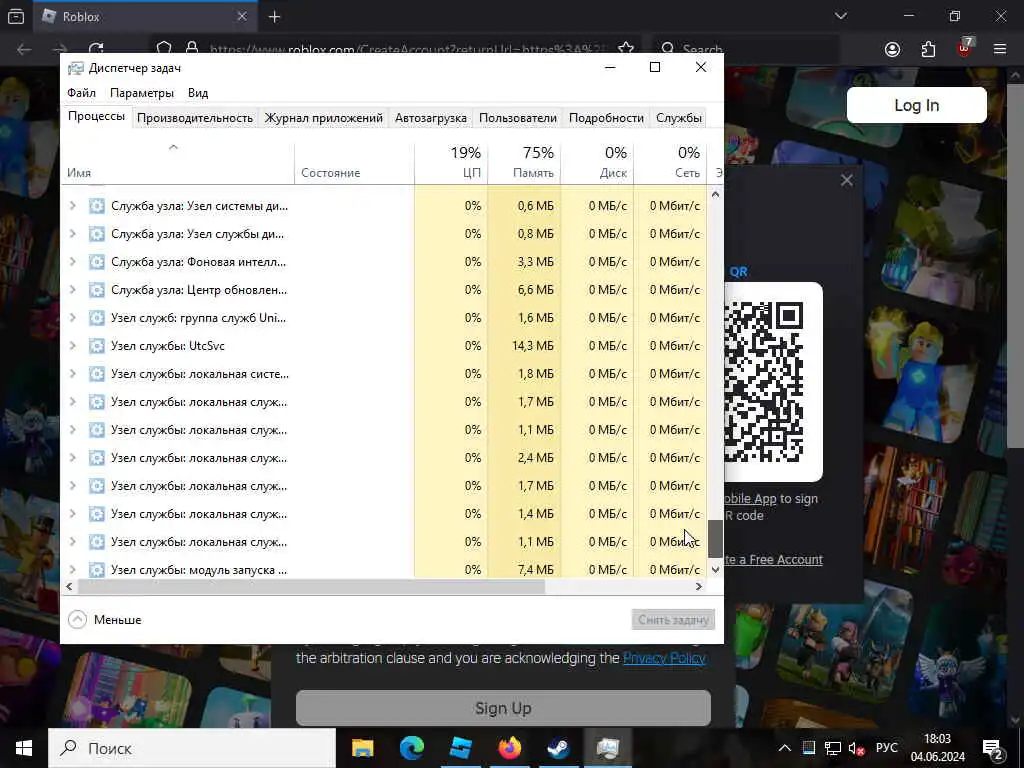This screenshot has height=768, width=1024.
Task: Sort by ЦП column header
Action: [451, 162]
